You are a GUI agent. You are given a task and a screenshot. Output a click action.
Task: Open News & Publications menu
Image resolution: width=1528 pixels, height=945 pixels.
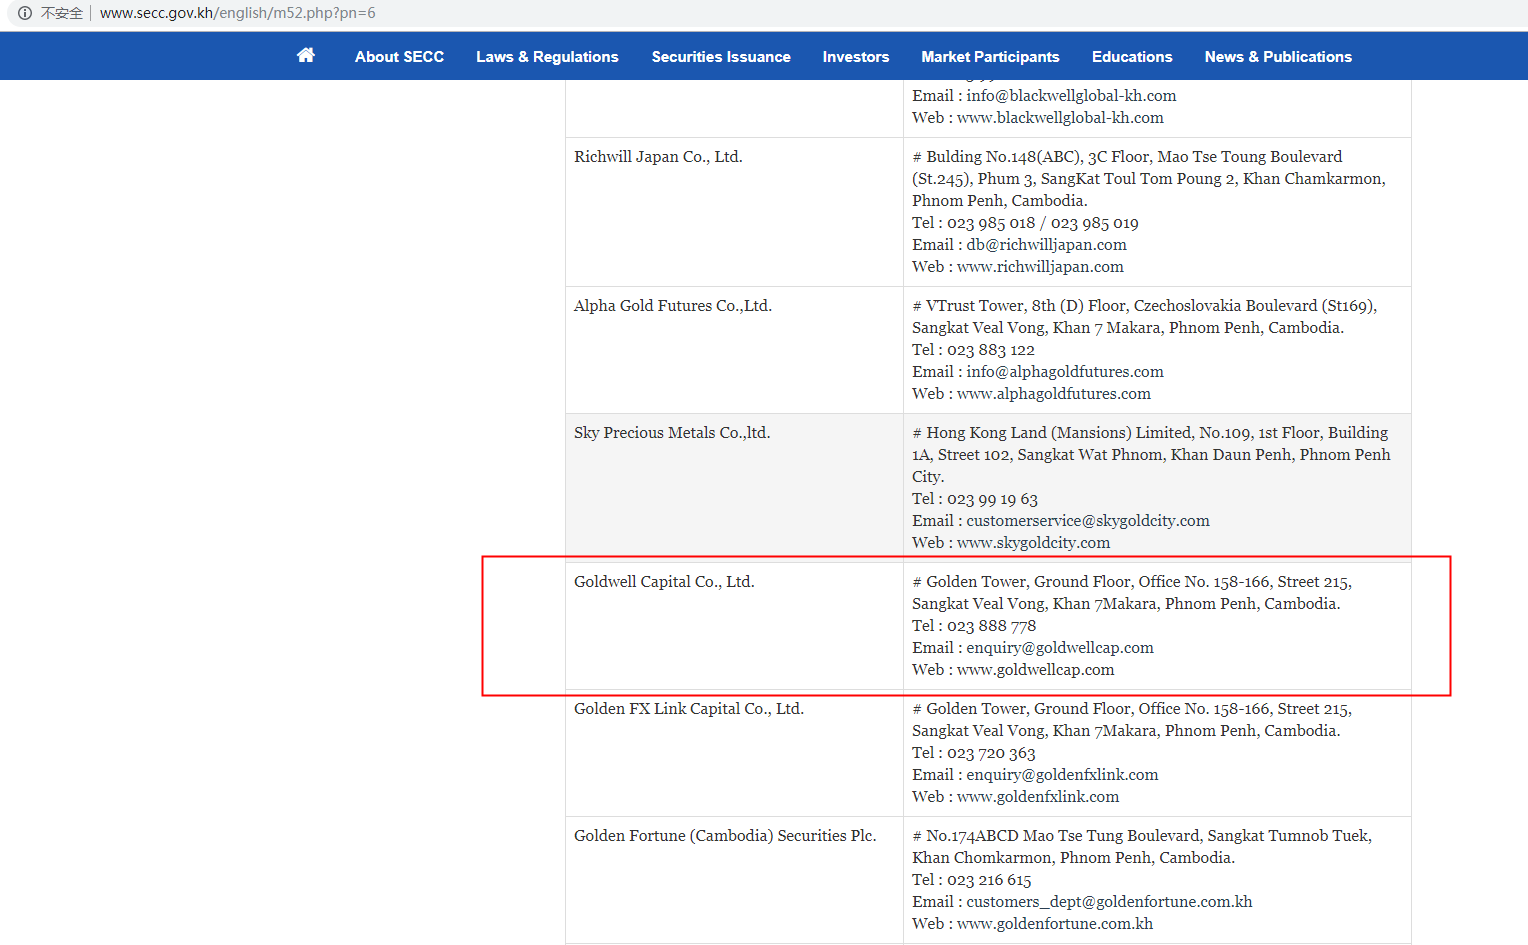(x=1278, y=57)
